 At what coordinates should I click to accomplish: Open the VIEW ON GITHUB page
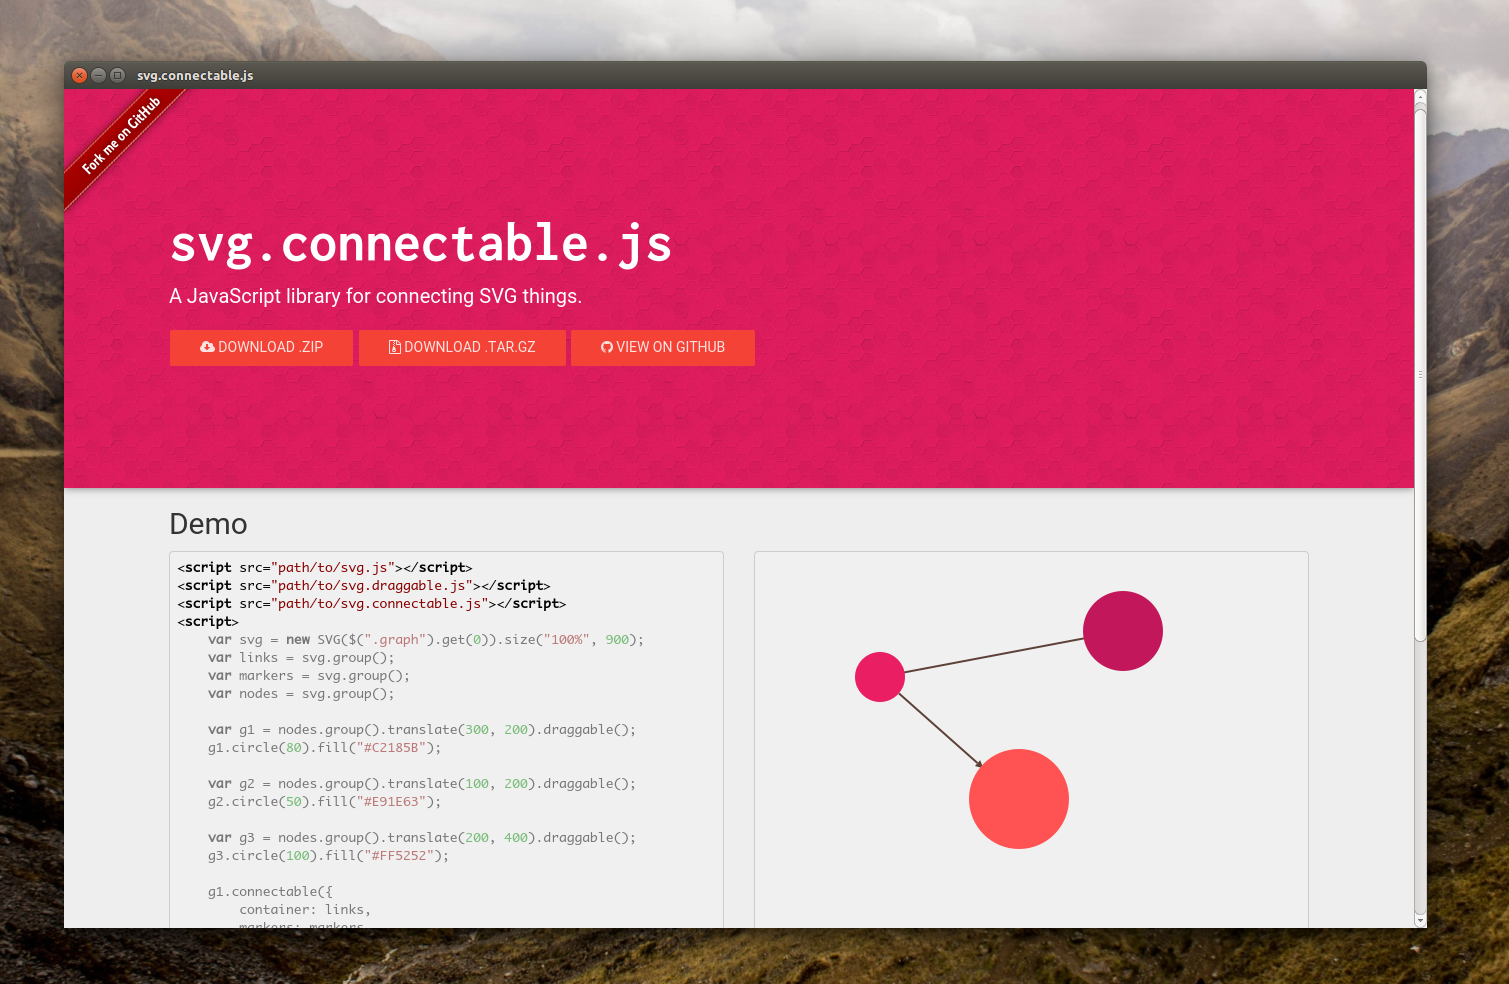pos(663,347)
